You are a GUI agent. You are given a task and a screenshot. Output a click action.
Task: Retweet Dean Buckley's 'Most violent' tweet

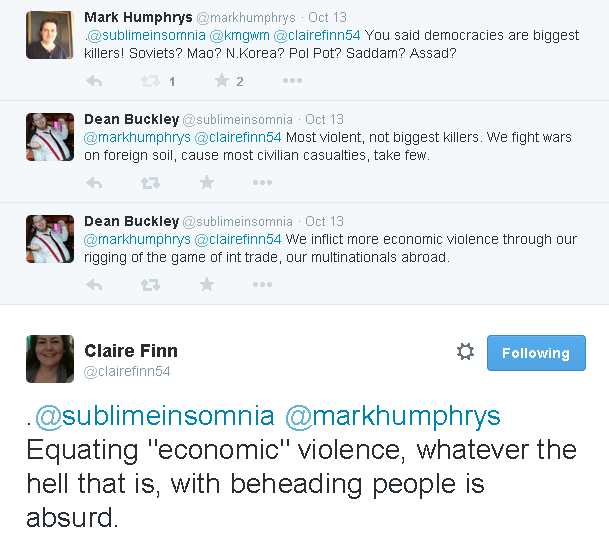(150, 183)
